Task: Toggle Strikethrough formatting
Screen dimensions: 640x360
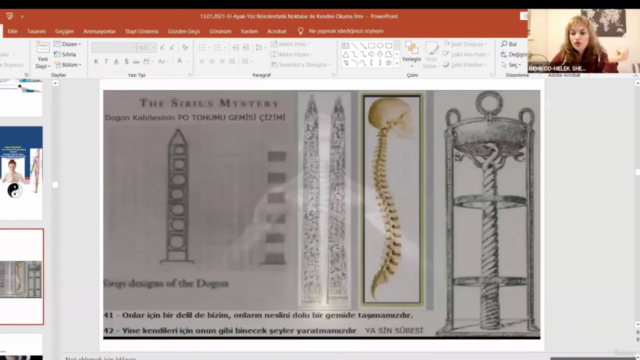Action: [x=136, y=62]
